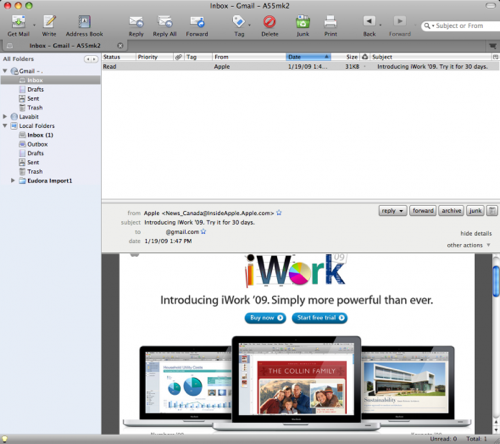This screenshot has width=500, height=444.
Task: Click Start free trial button in email
Action: [320, 318]
